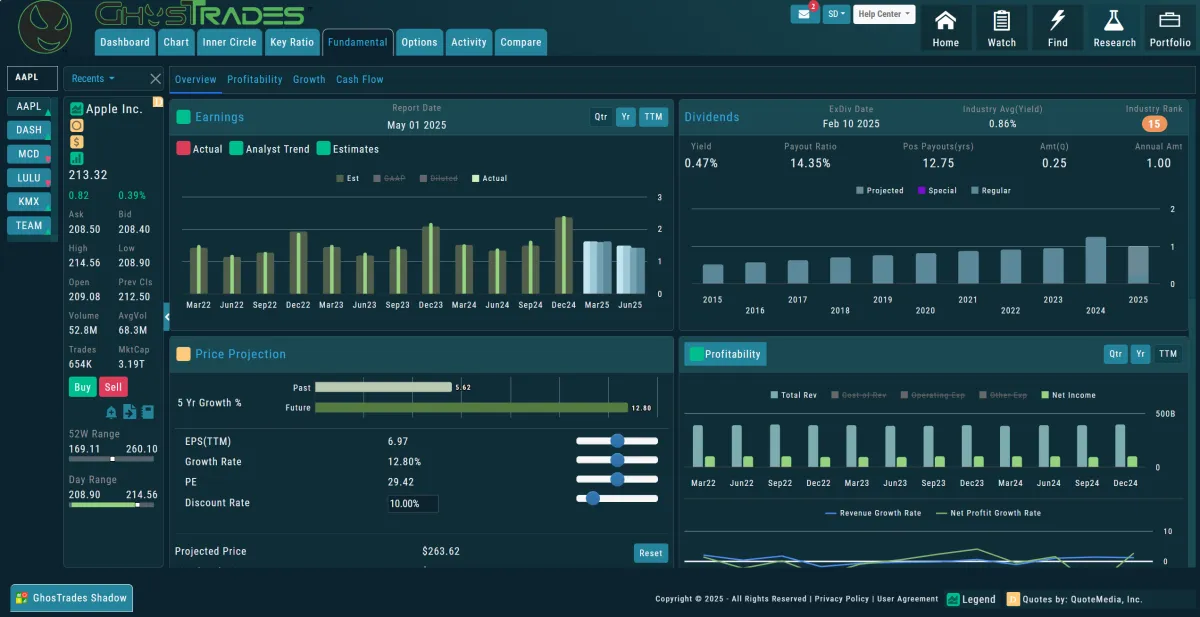
Task: Toggle the Actual earnings series
Action: coord(200,149)
